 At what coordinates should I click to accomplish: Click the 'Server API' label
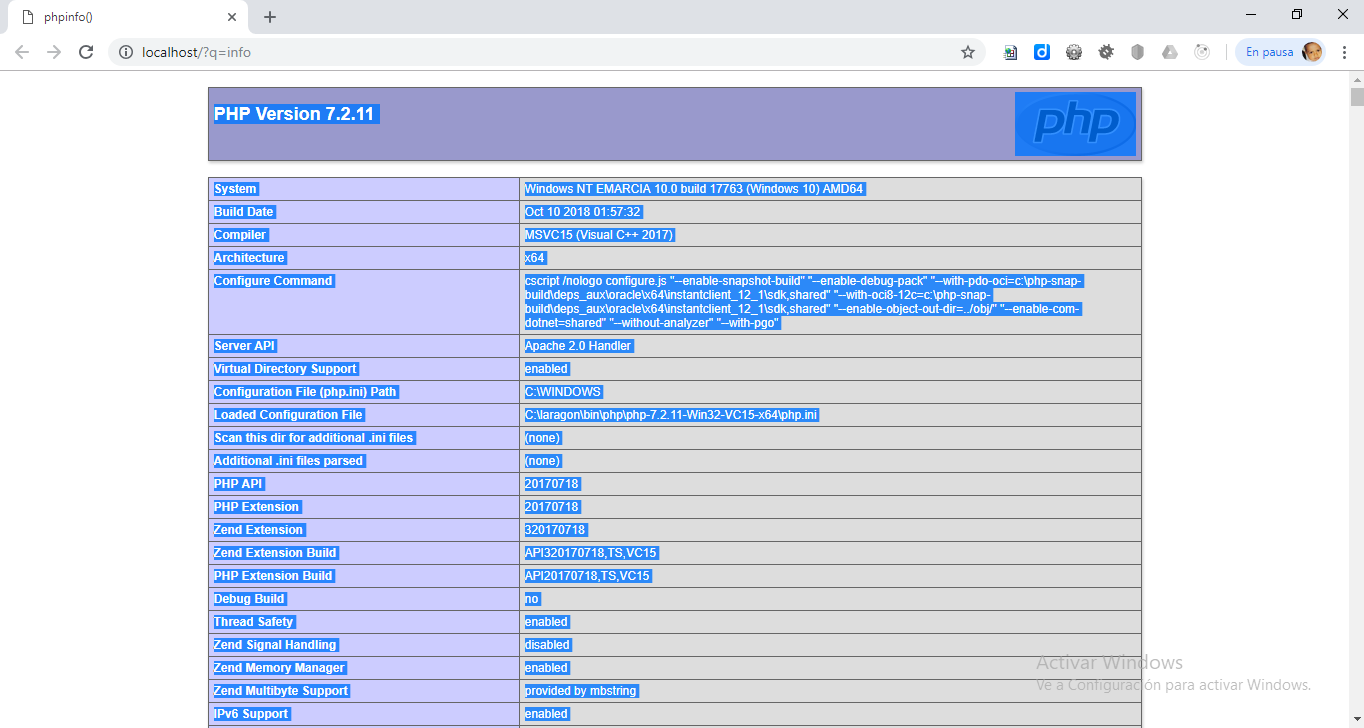[244, 346]
